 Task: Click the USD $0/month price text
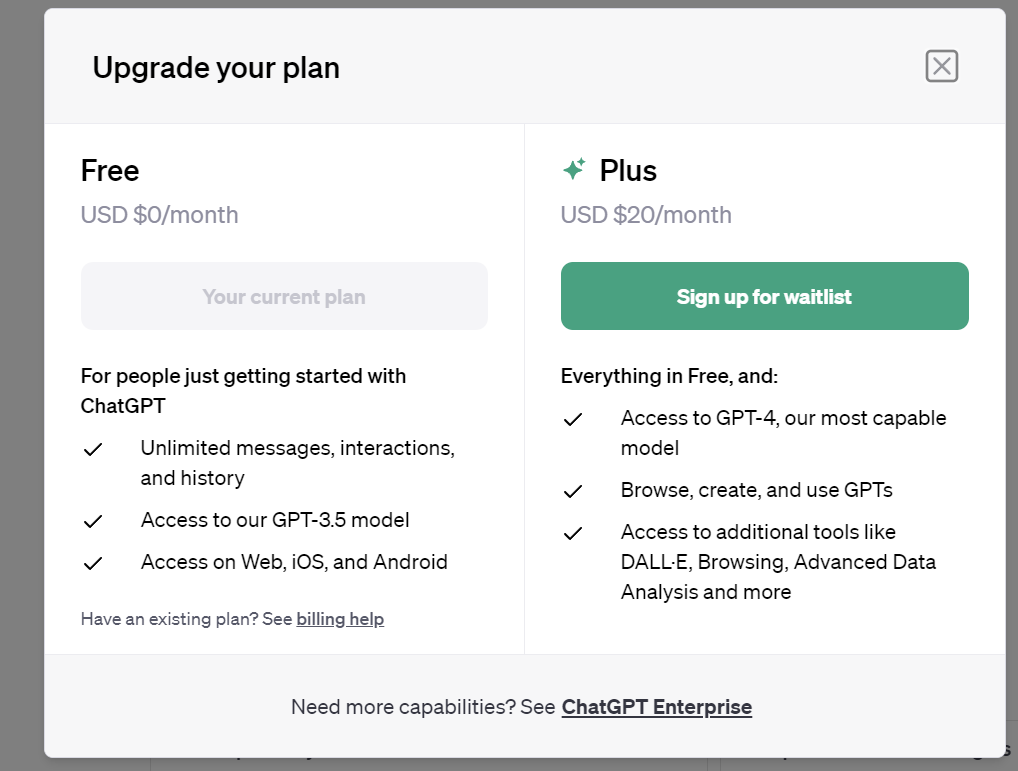tap(160, 215)
